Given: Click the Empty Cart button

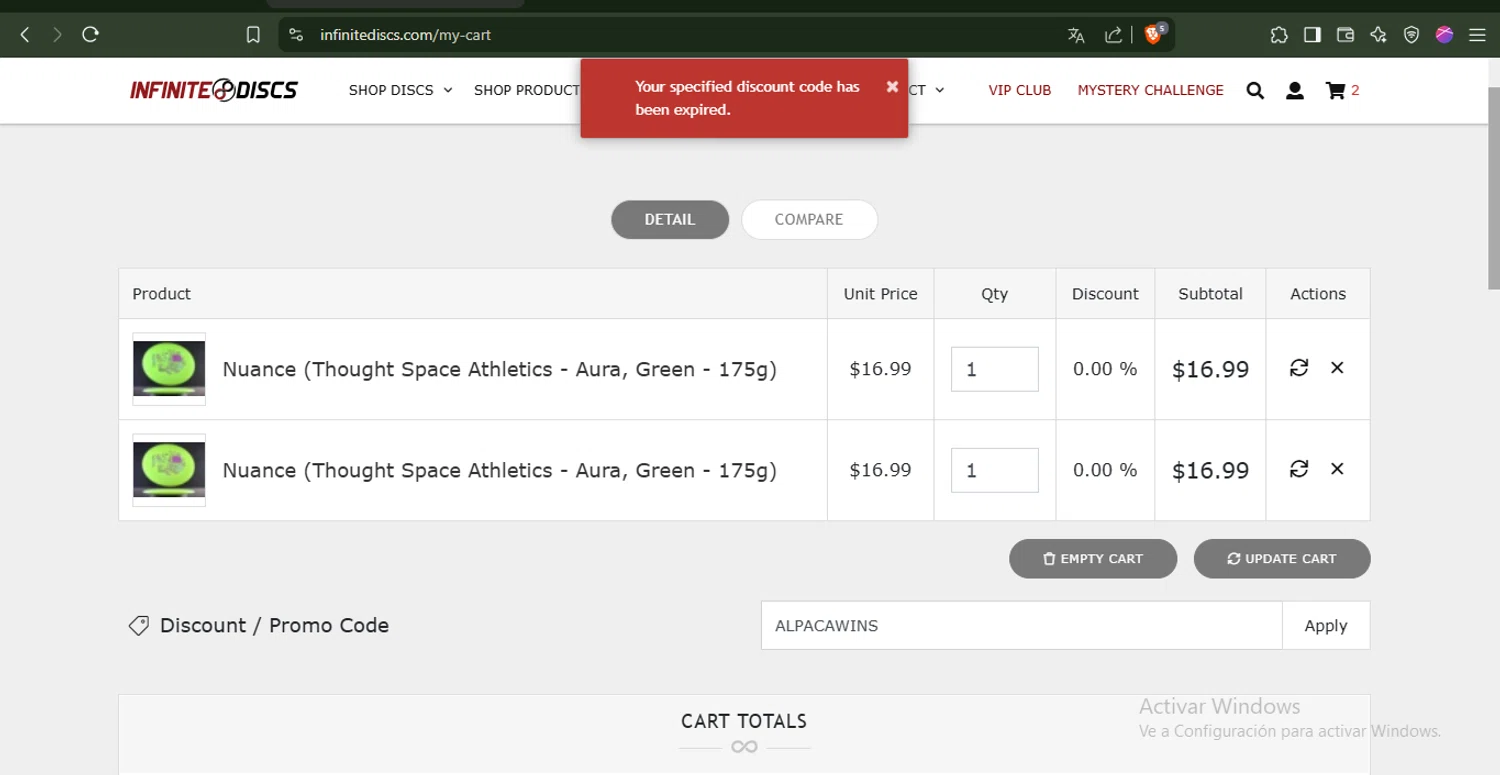Looking at the screenshot, I should (1093, 558).
